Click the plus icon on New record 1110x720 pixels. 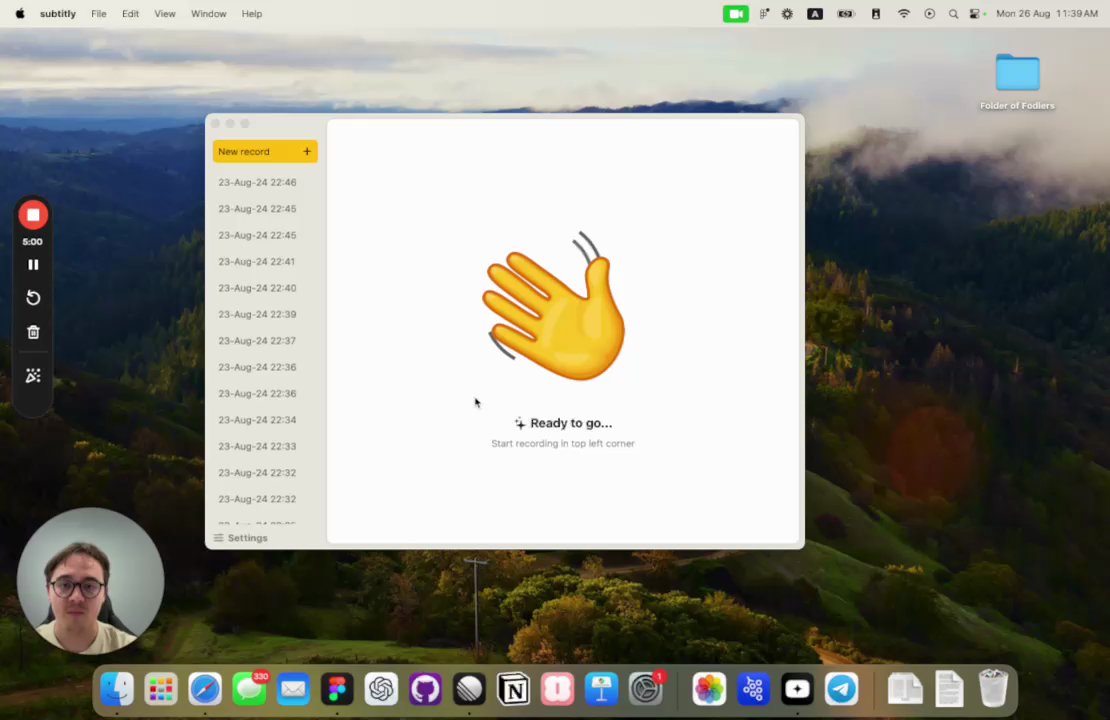click(307, 152)
